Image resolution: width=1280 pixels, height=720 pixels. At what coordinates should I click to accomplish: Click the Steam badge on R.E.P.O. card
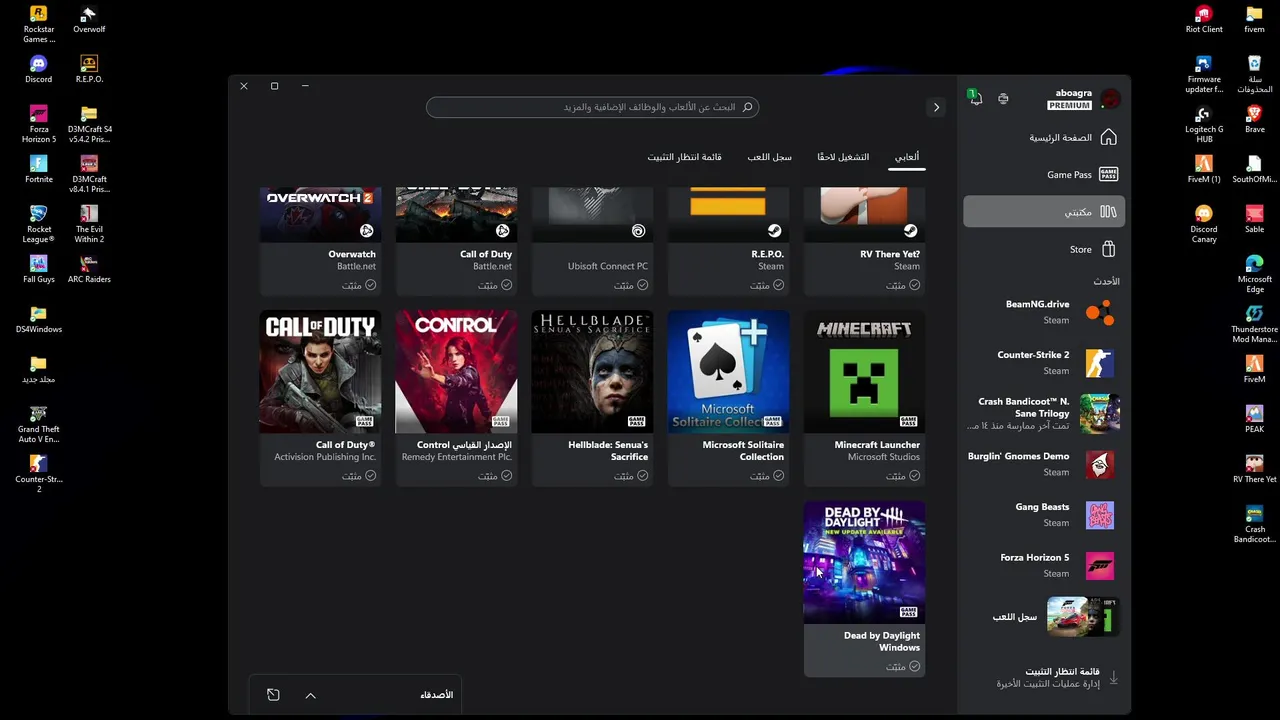[774, 231]
